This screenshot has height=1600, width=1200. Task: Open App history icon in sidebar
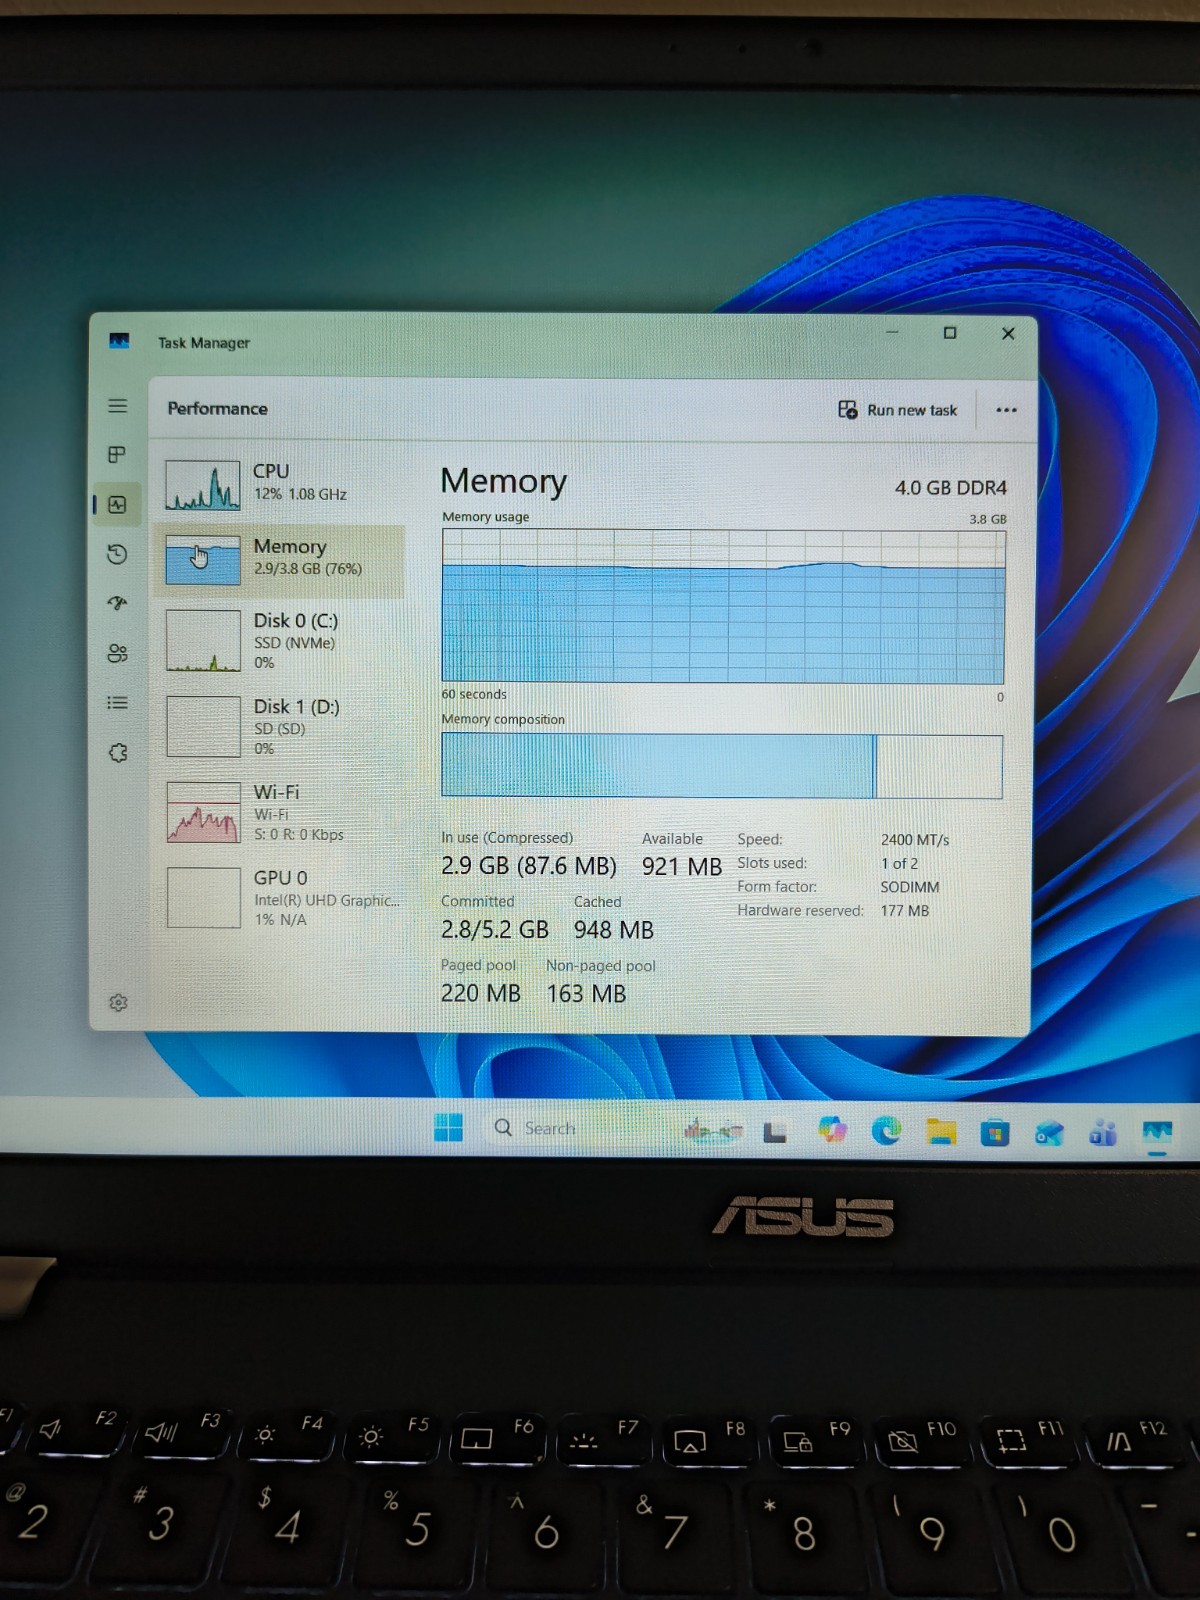[117, 554]
